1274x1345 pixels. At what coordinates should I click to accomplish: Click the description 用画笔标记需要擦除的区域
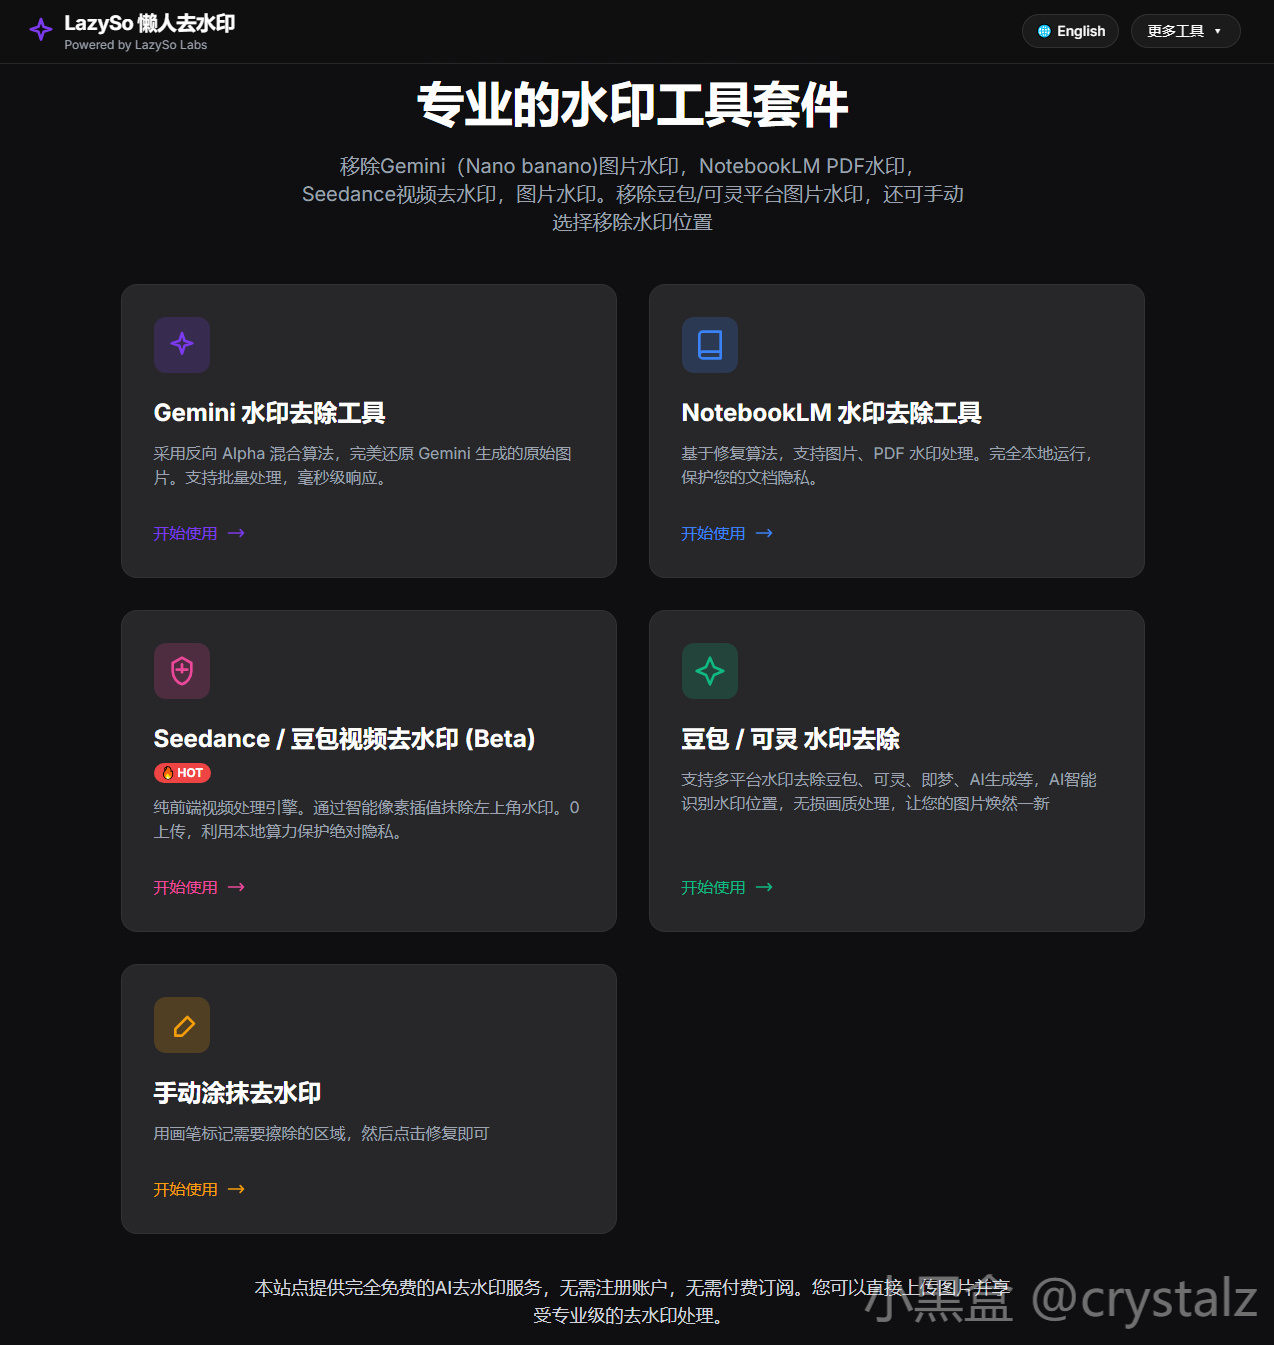(x=321, y=1134)
